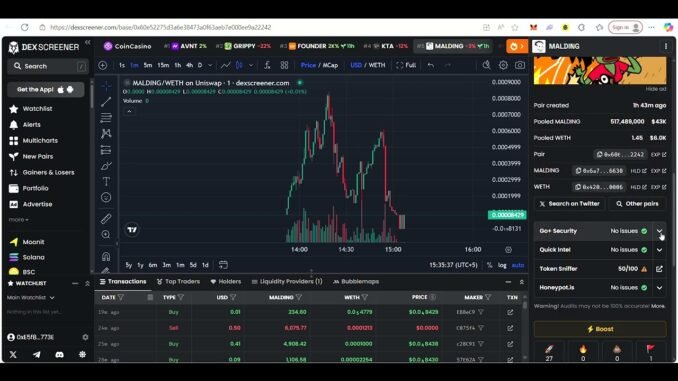Click the current price label 0.00008429
Image resolution: width=678 pixels, height=381 pixels.
[507, 215]
